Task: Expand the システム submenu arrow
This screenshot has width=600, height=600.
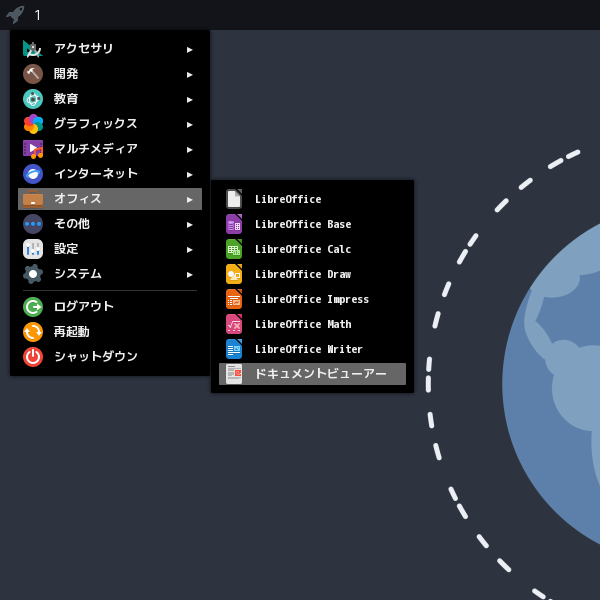Action: click(189, 275)
